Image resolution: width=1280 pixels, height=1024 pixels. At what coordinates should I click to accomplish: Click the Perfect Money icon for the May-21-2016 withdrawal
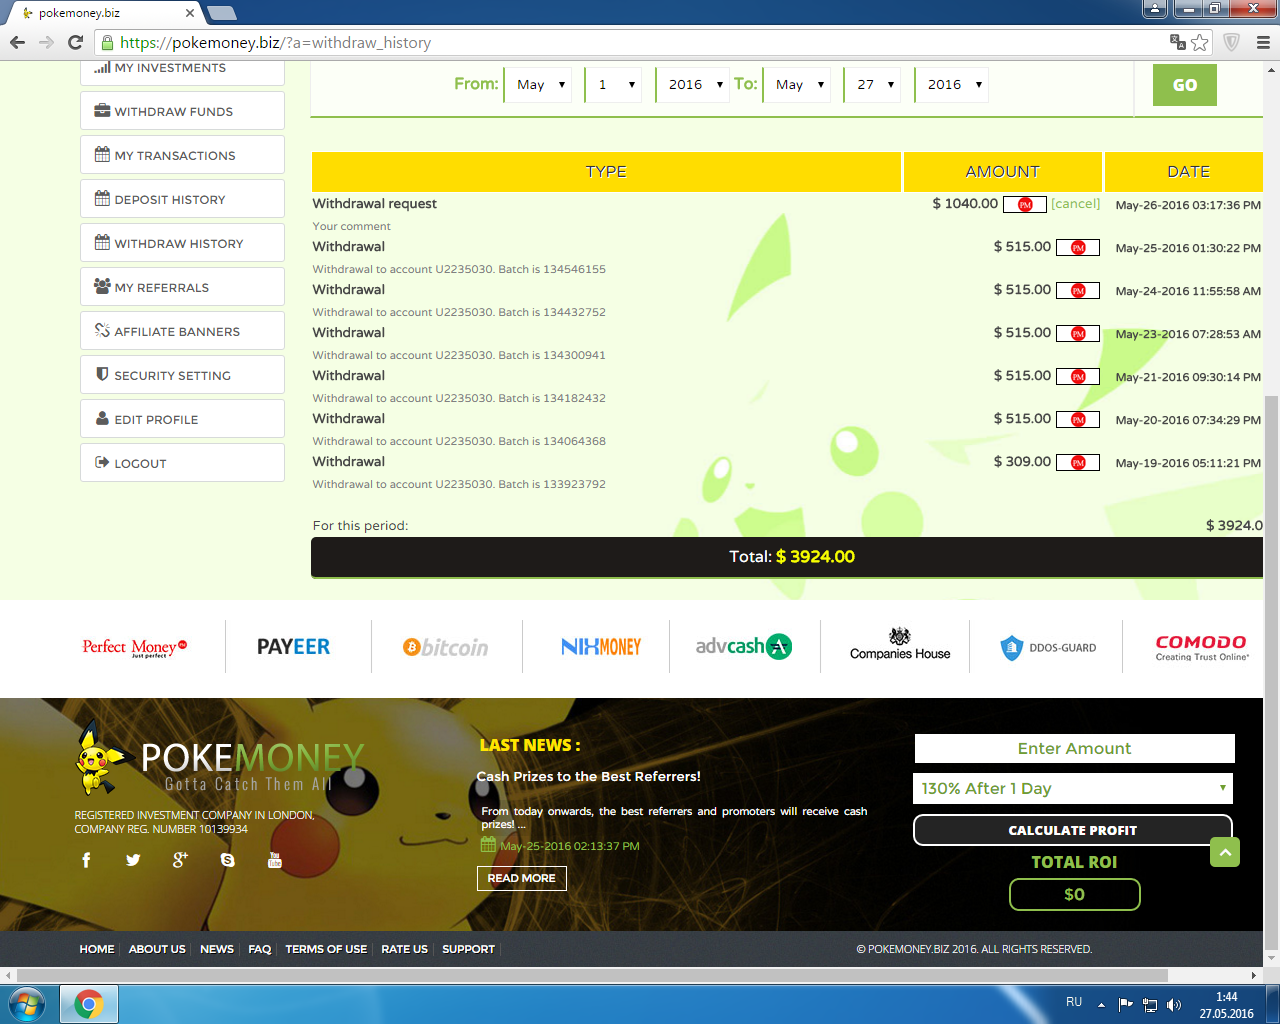point(1078,376)
